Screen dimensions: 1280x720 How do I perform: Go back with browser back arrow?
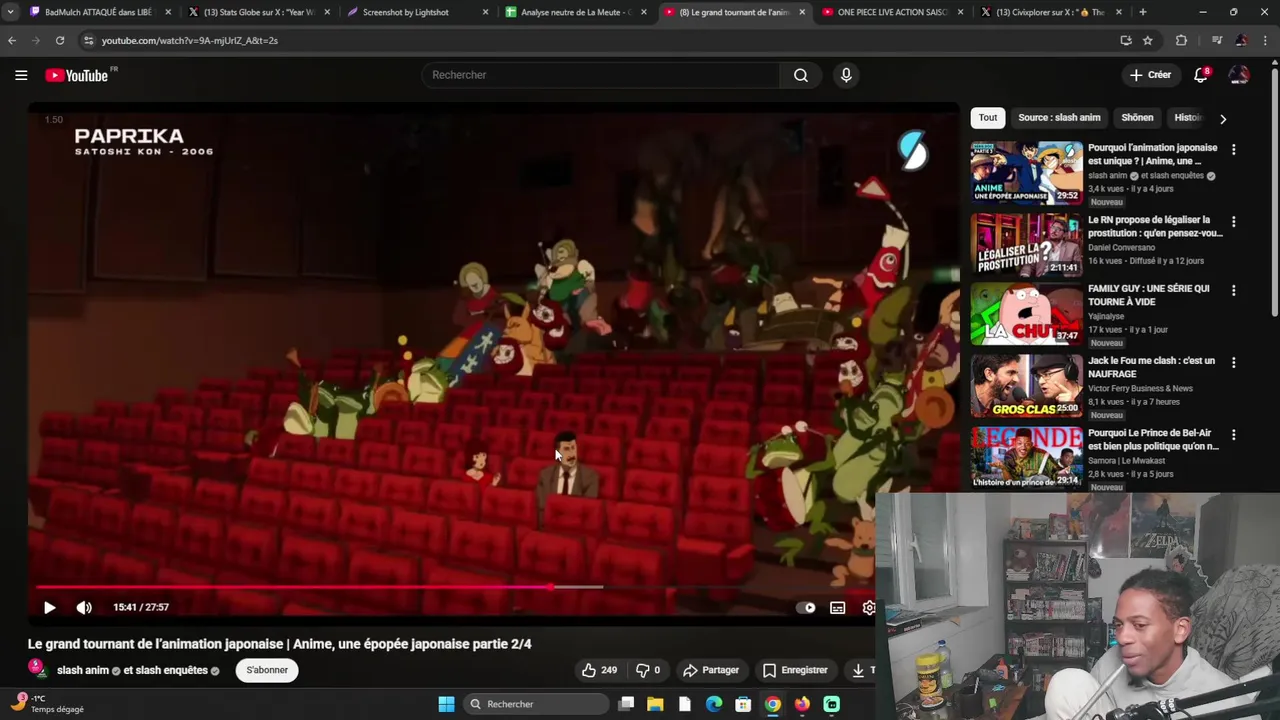click(x=12, y=40)
